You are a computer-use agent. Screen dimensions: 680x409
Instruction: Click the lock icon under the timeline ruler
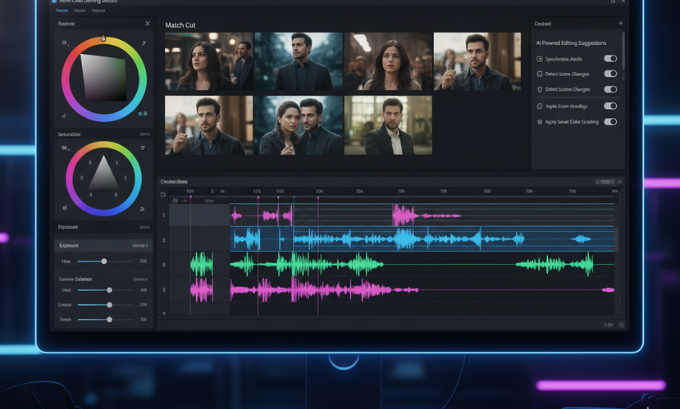(x=175, y=201)
